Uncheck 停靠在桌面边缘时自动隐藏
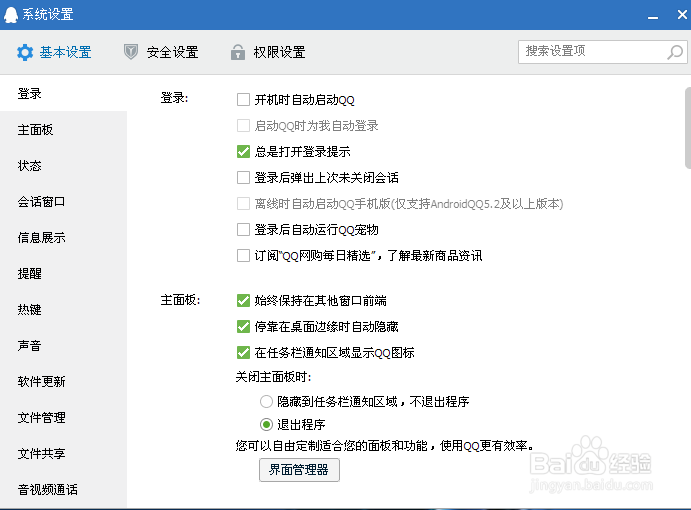Image resolution: width=691 pixels, height=510 pixels. [243, 327]
